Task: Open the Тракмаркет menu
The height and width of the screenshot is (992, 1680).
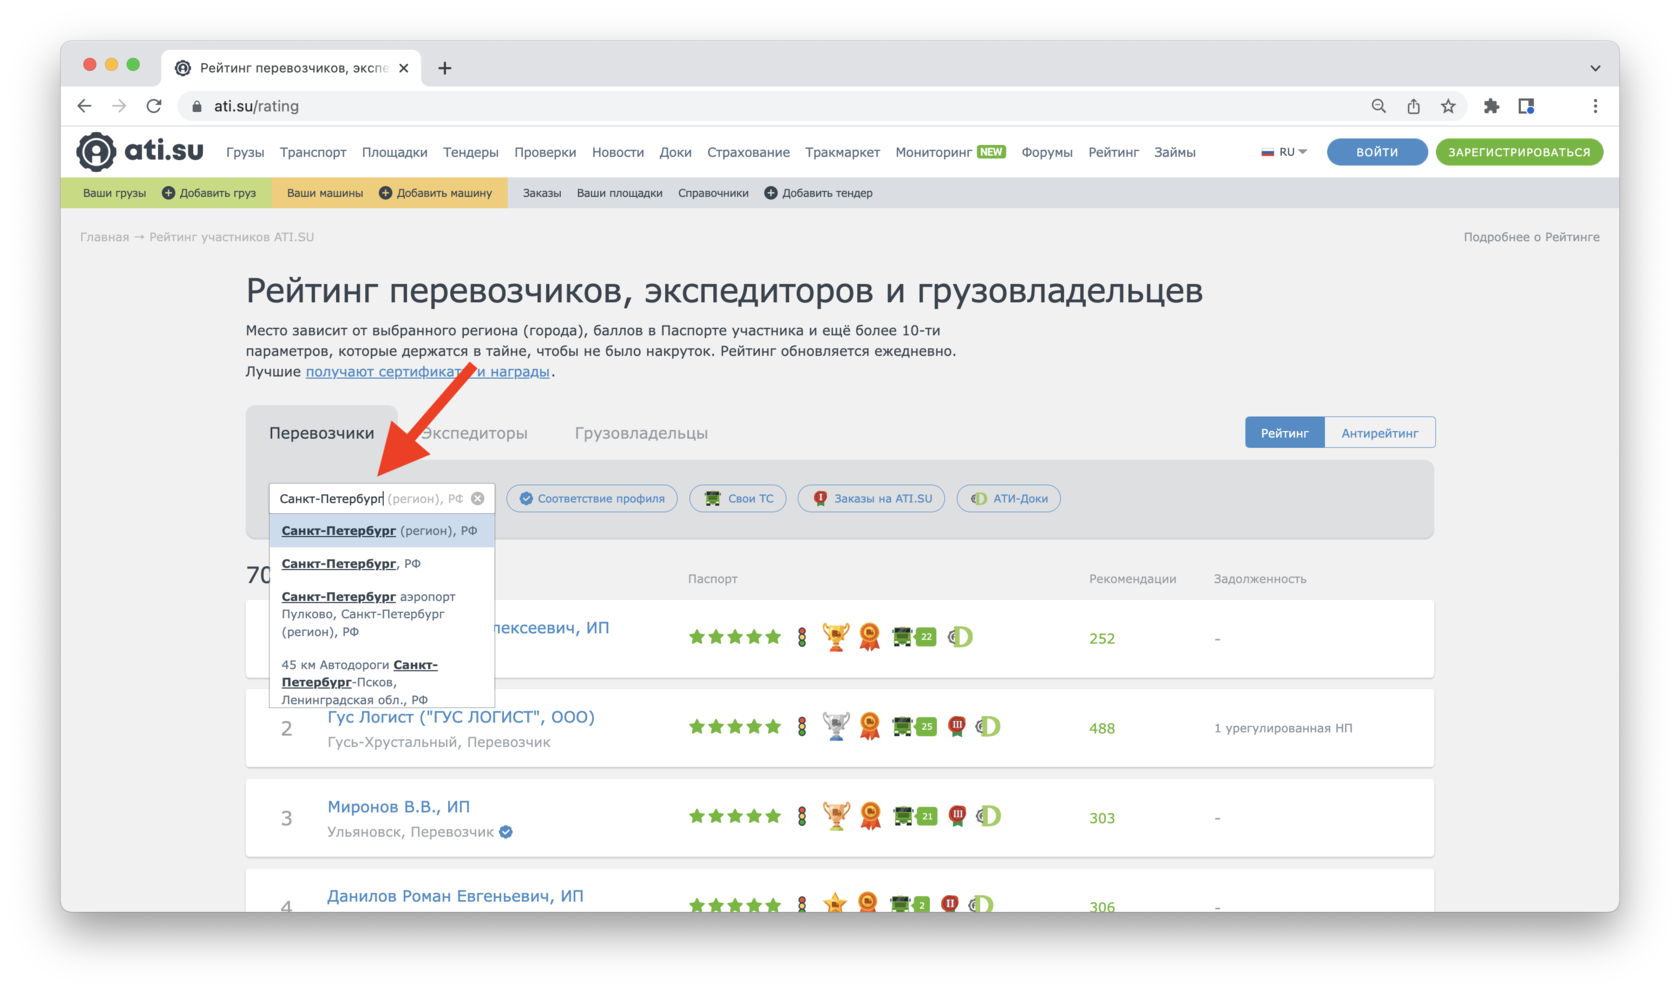Action: (842, 152)
